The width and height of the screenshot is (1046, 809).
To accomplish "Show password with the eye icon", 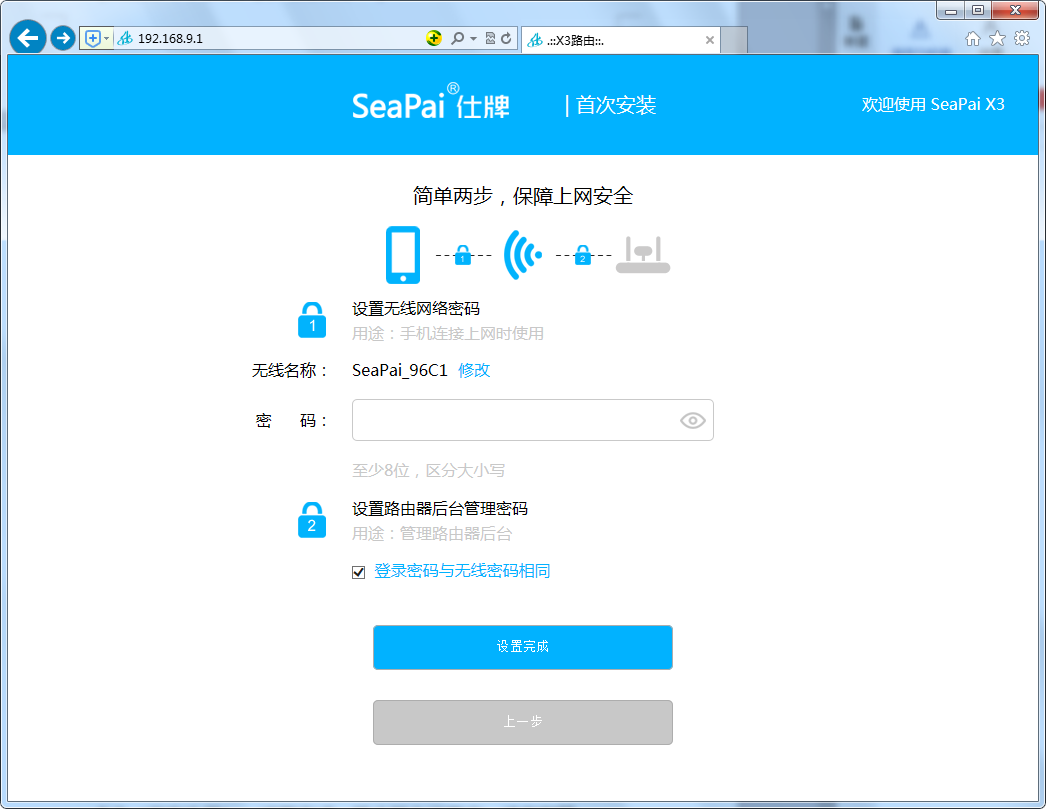I will point(692,421).
